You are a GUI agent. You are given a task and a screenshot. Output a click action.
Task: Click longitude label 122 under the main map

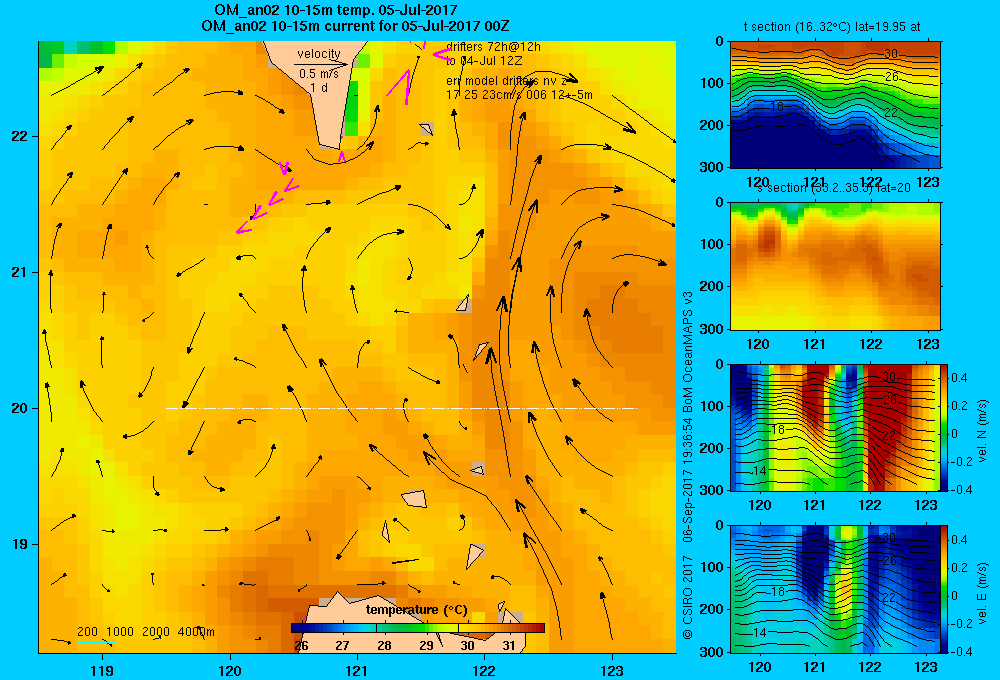[484, 670]
